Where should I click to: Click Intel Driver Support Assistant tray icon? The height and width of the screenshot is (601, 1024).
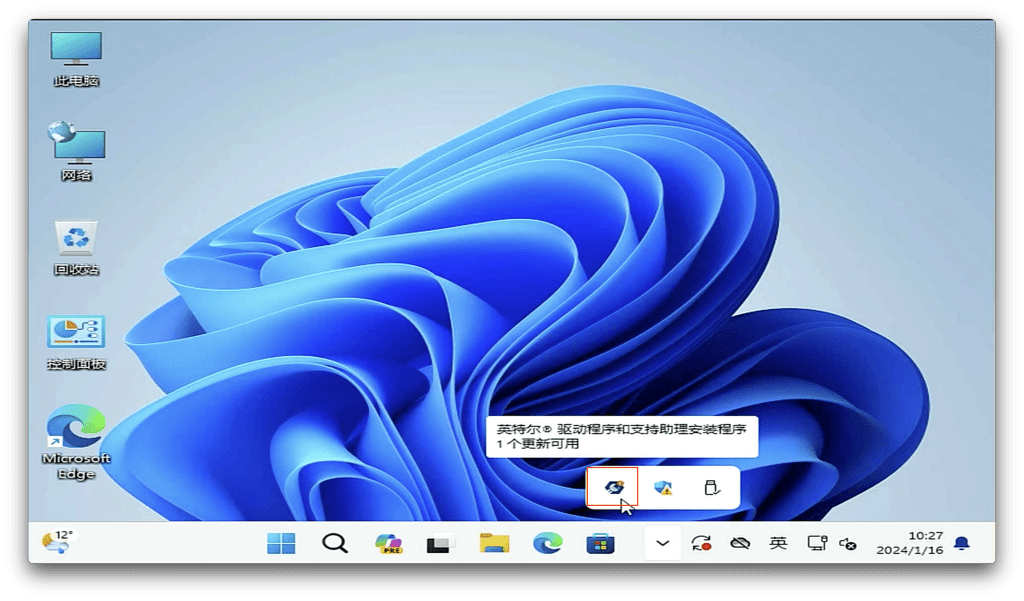pyautogui.click(x=613, y=487)
